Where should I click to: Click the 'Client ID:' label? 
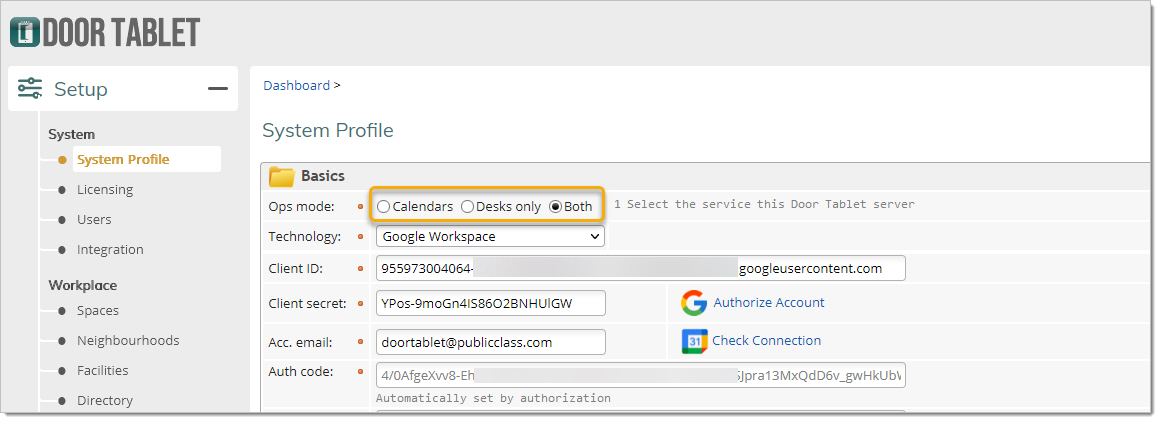pyautogui.click(x=296, y=268)
